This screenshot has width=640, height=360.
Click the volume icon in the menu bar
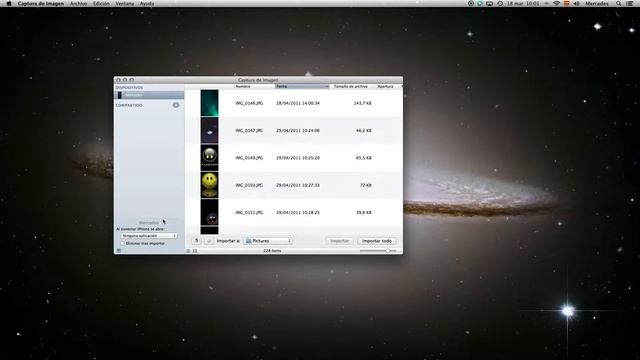pyautogui.click(x=576, y=3)
